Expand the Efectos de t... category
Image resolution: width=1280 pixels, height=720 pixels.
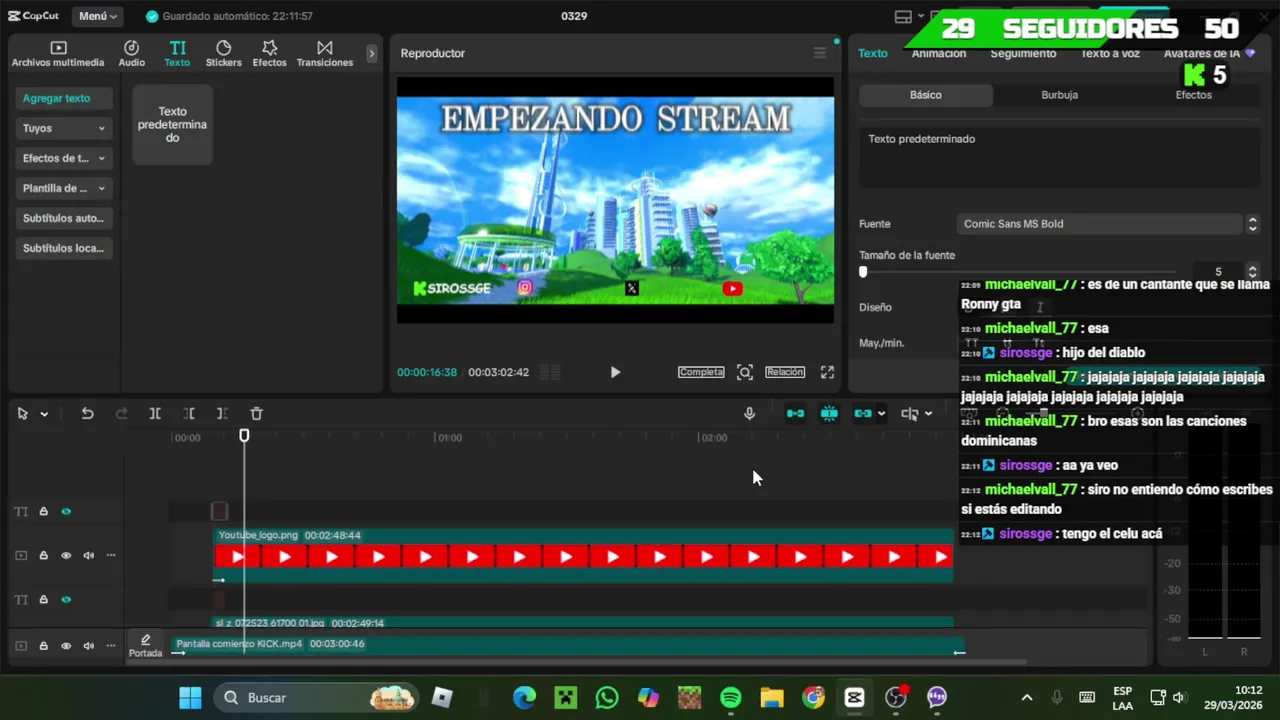tap(64, 158)
